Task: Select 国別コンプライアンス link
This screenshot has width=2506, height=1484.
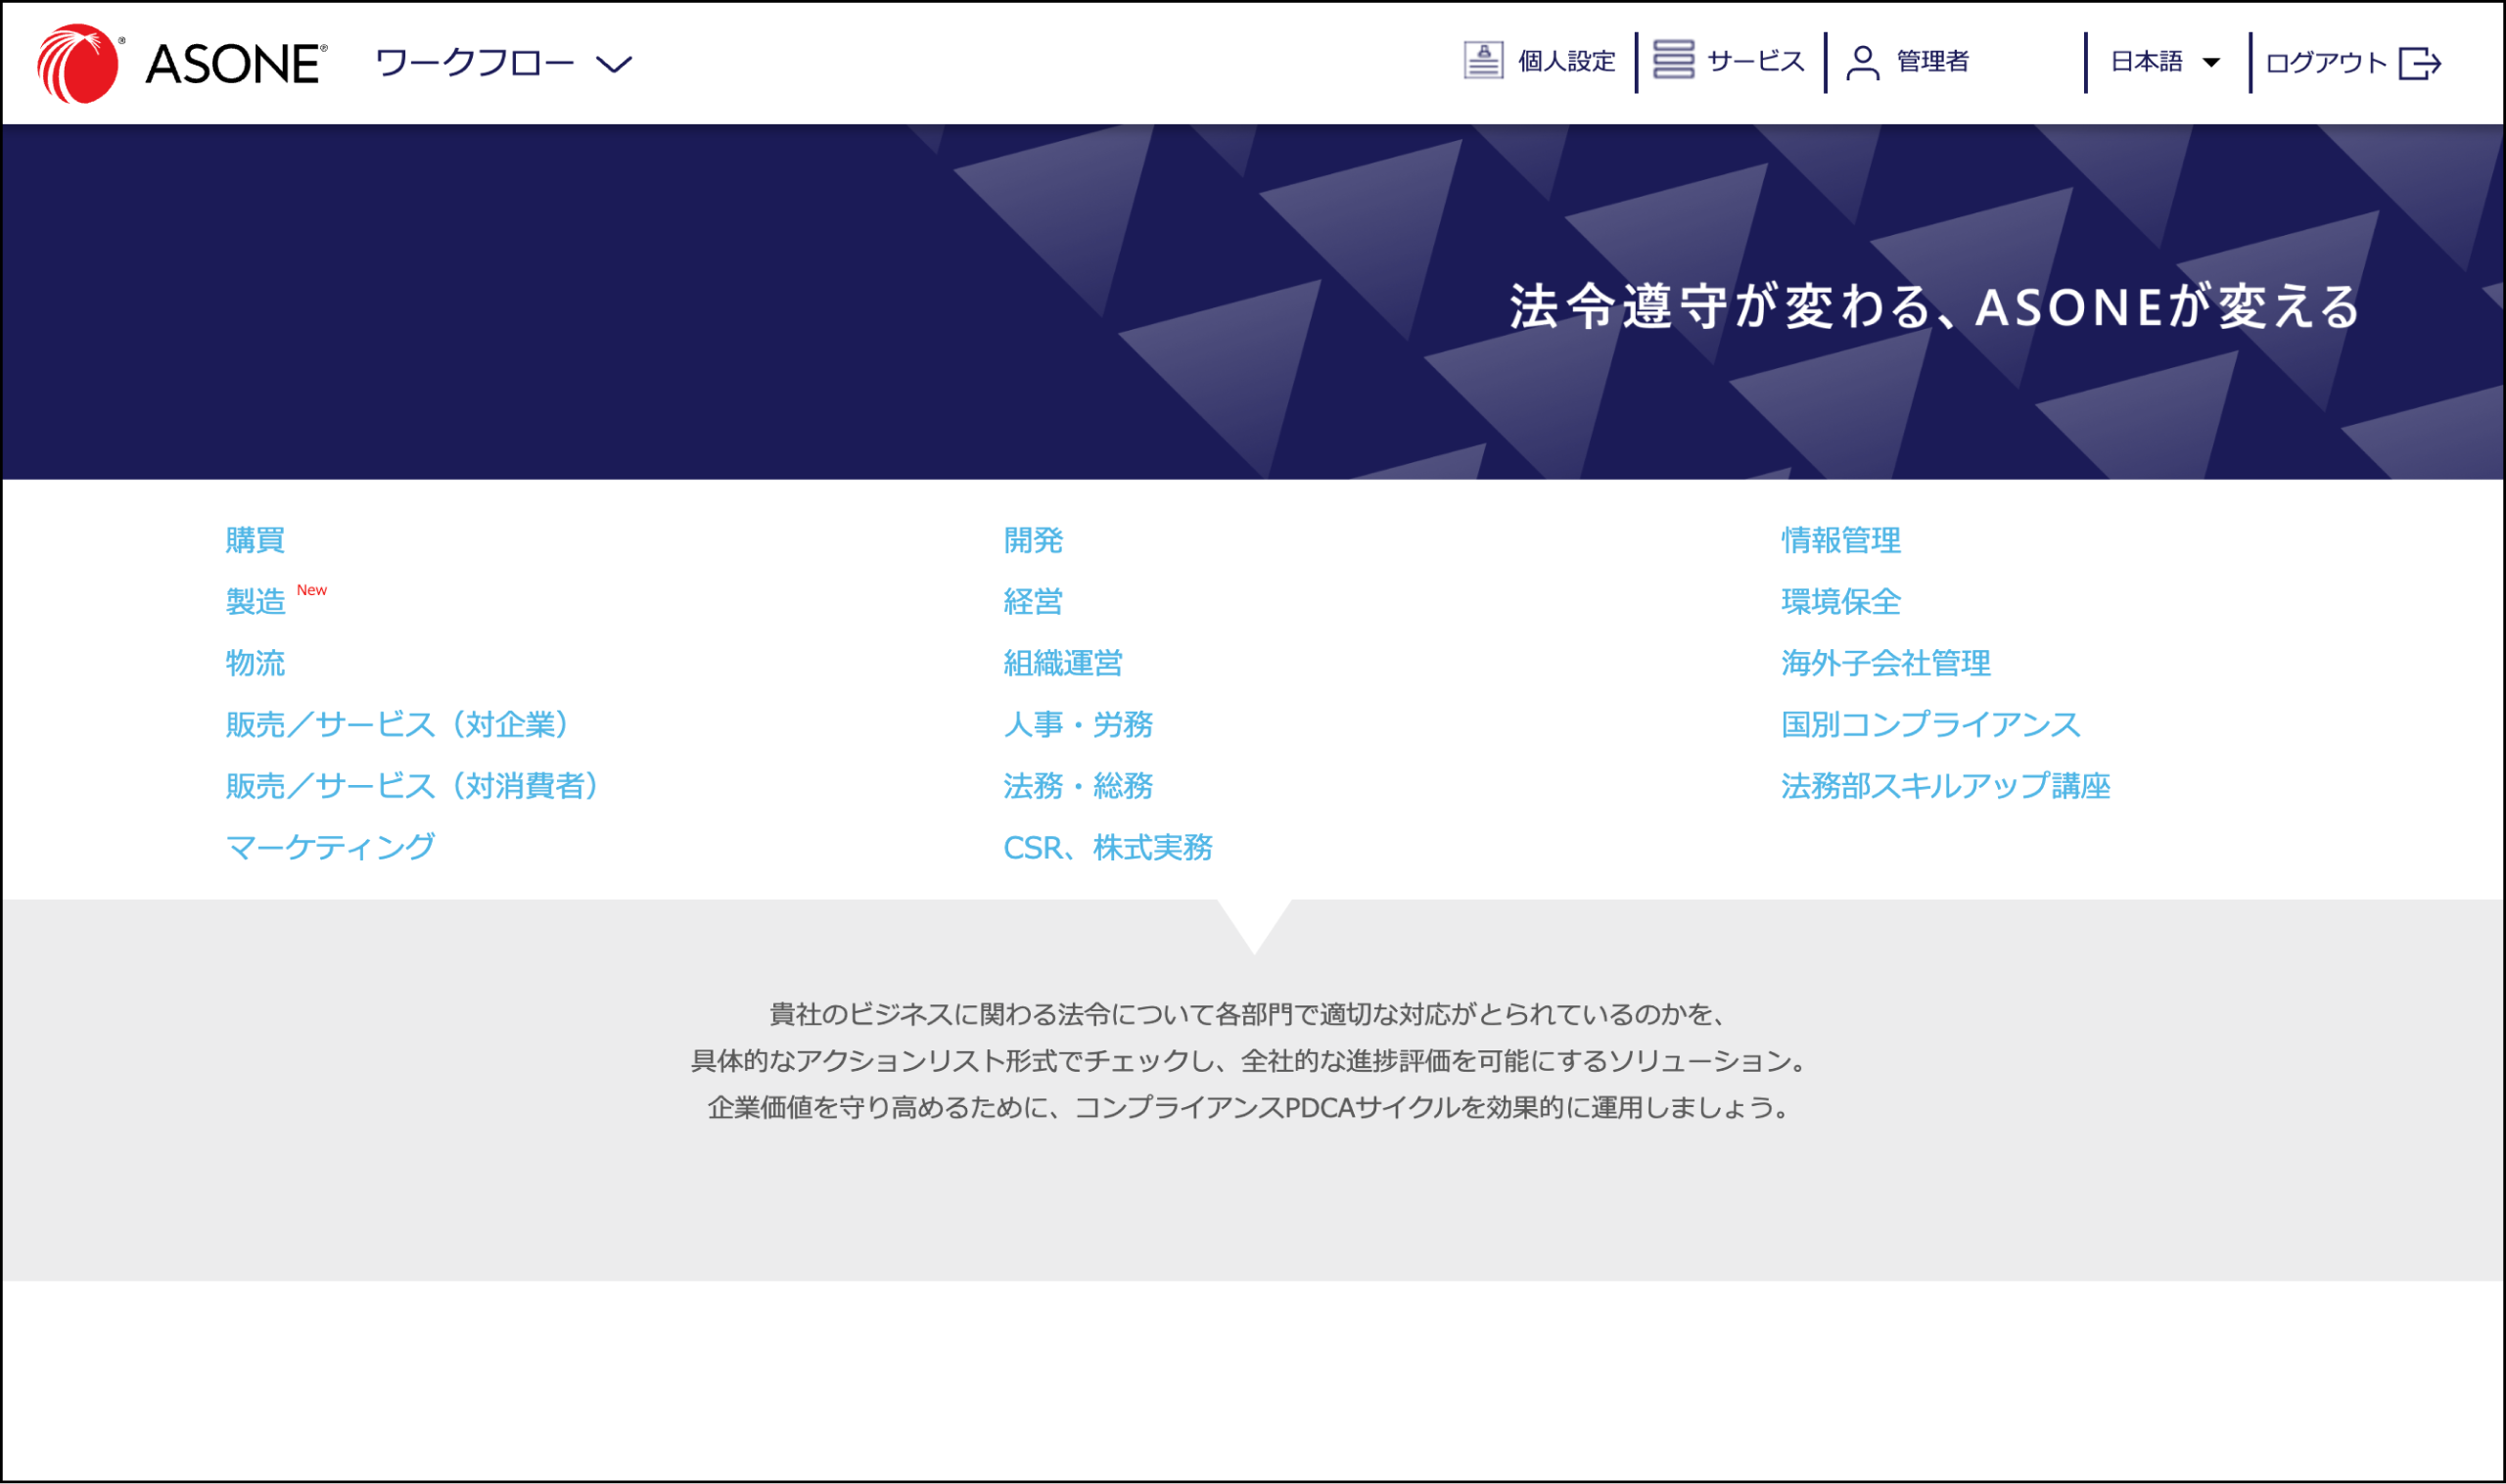Action: coord(1931,724)
